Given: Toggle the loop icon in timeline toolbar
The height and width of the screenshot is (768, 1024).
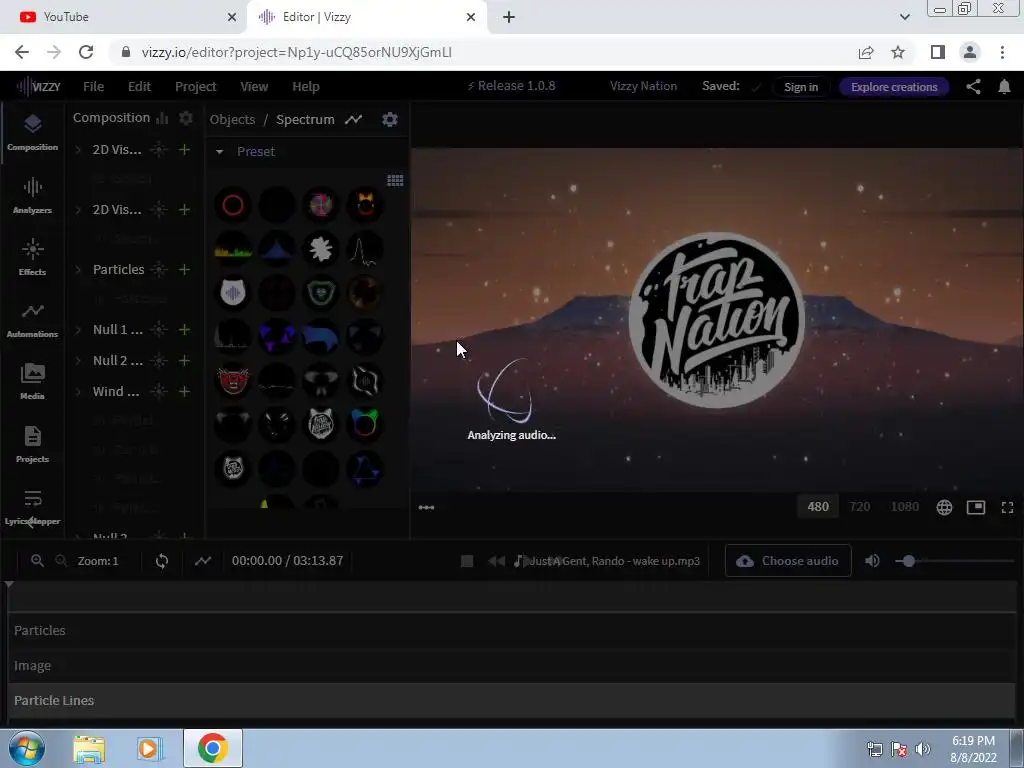Looking at the screenshot, I should point(162,561).
